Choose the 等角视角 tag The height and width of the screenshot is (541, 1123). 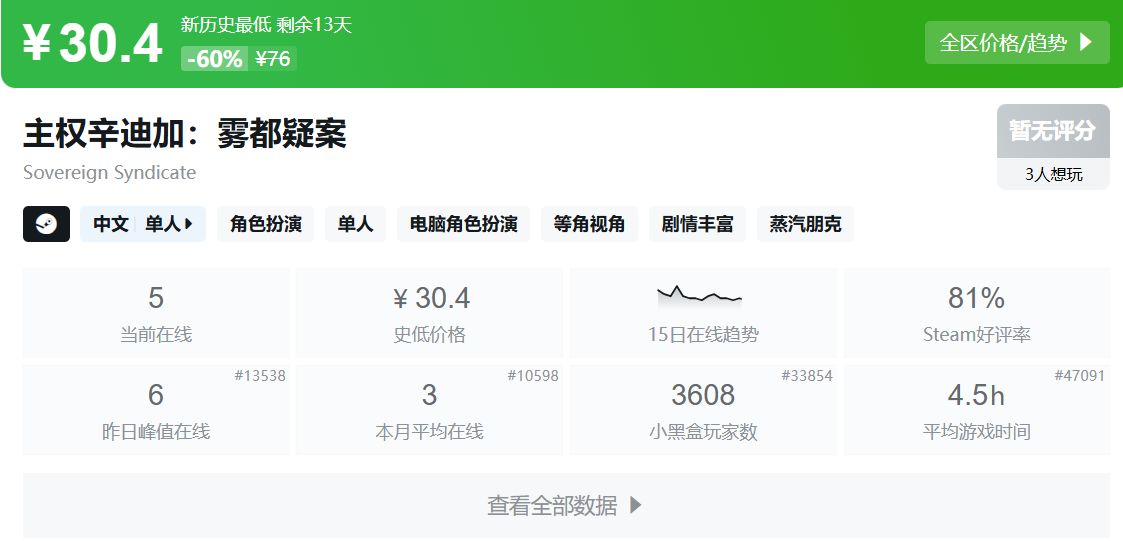[589, 224]
